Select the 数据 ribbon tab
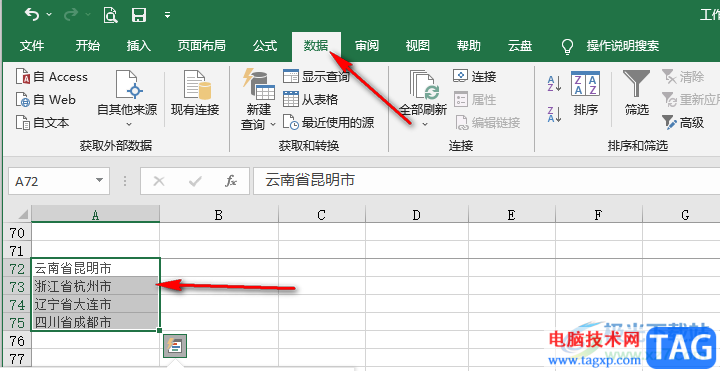Viewport: 720px width, 371px height. click(x=316, y=46)
